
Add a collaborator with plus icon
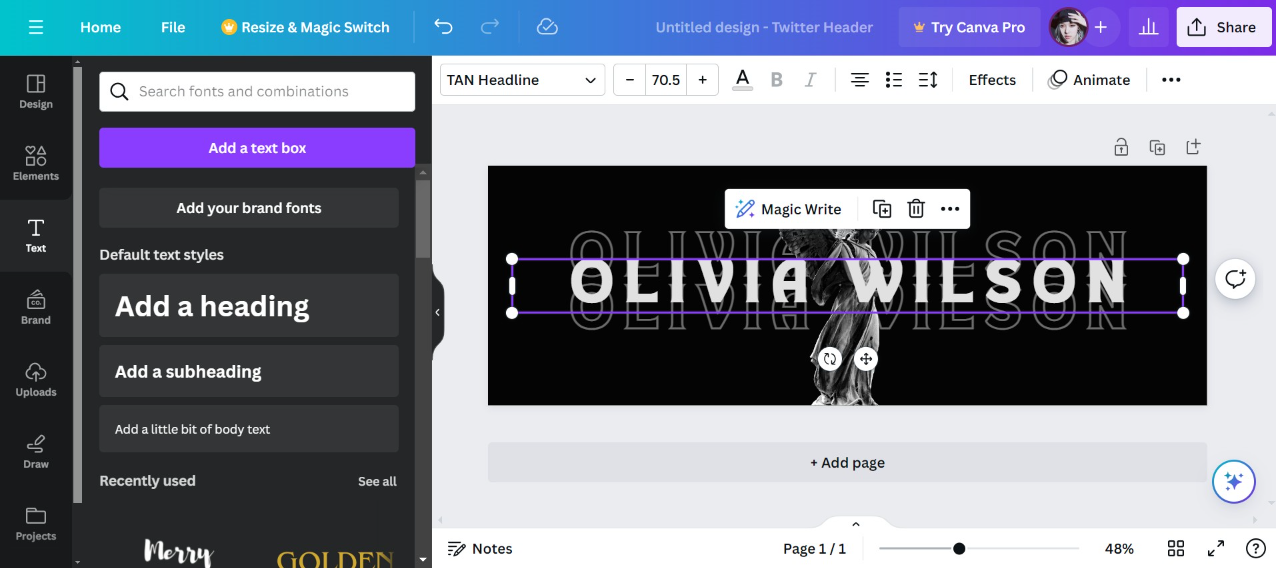pos(1101,27)
